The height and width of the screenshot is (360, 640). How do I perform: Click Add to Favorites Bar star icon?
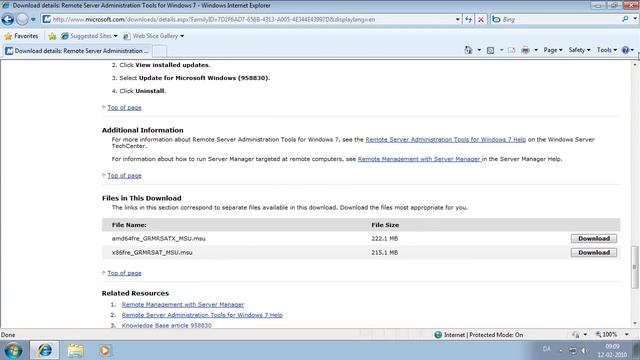52,36
